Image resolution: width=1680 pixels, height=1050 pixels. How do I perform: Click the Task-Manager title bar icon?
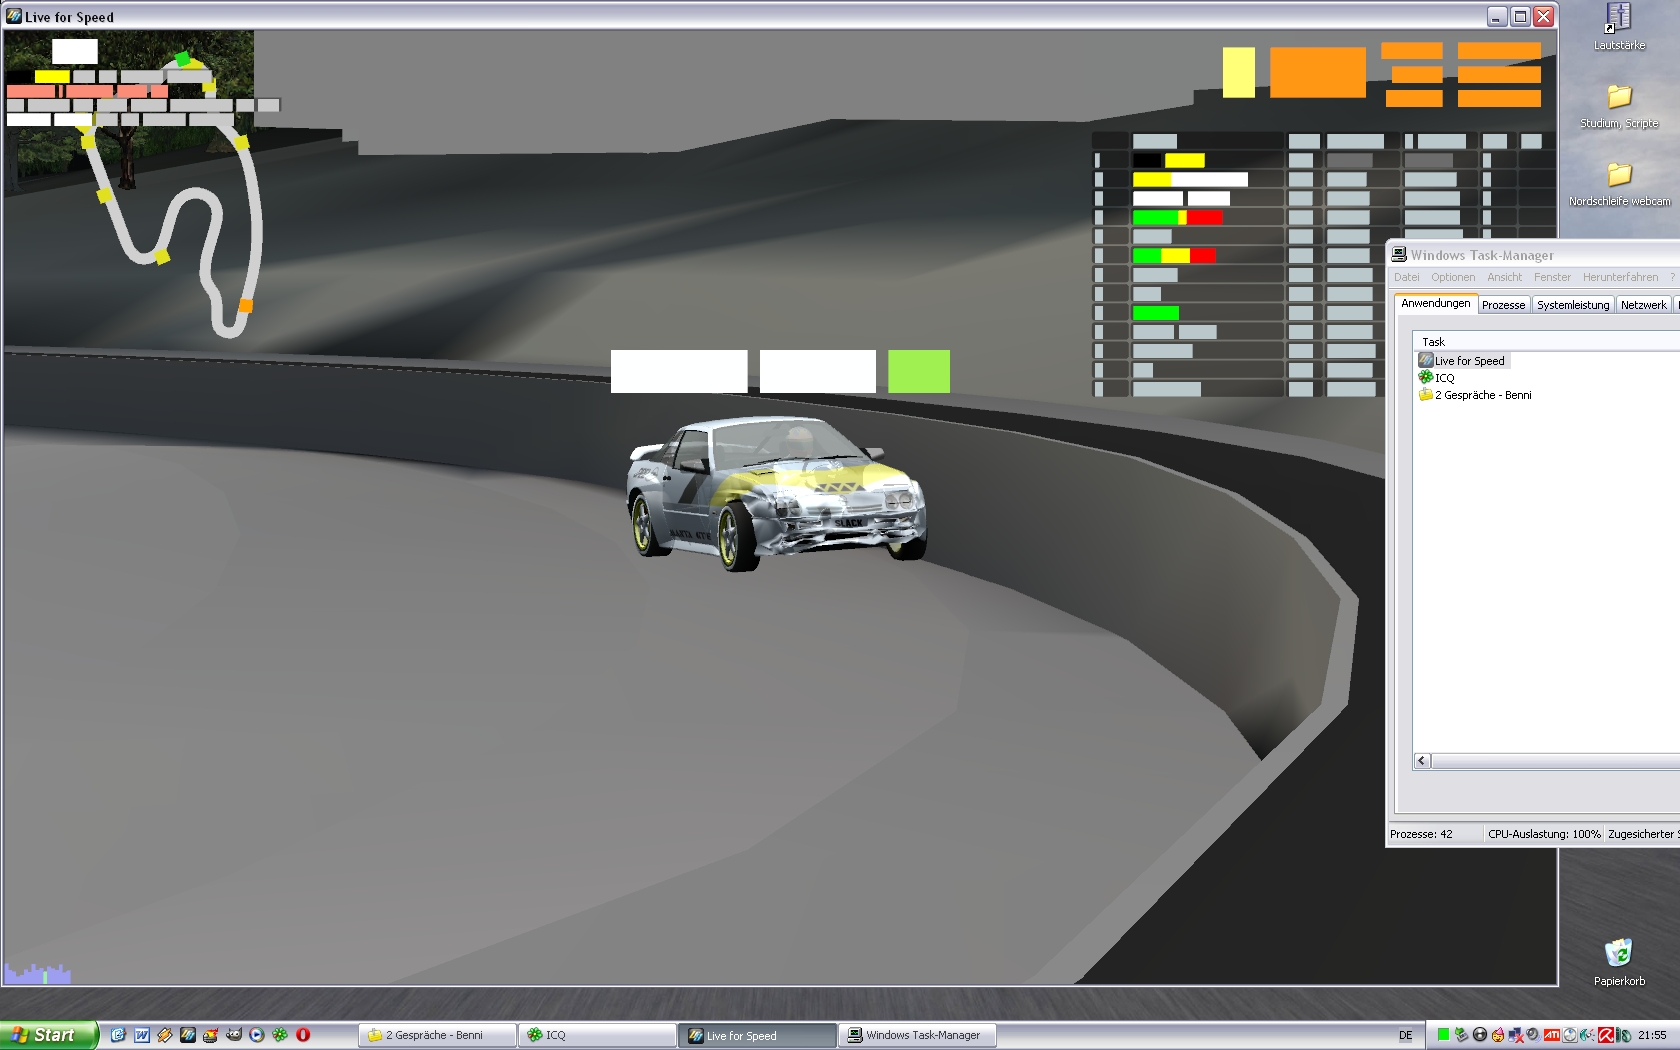click(1399, 254)
